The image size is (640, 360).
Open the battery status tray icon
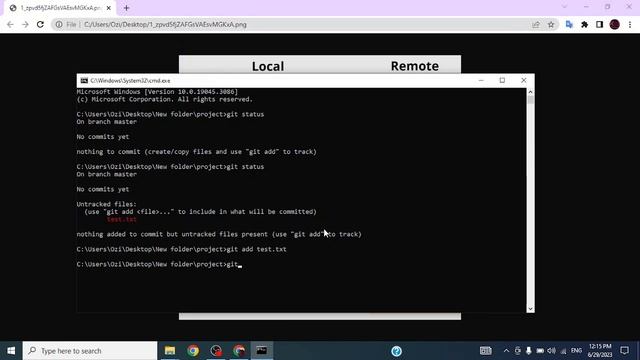click(x=540, y=351)
